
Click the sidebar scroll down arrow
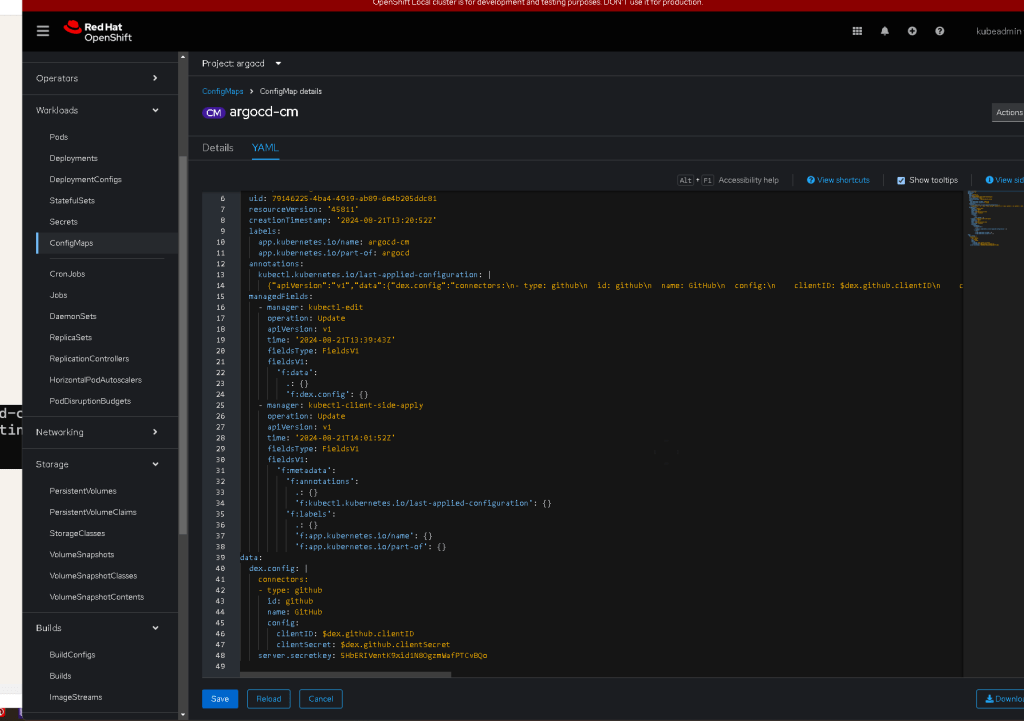click(183, 714)
